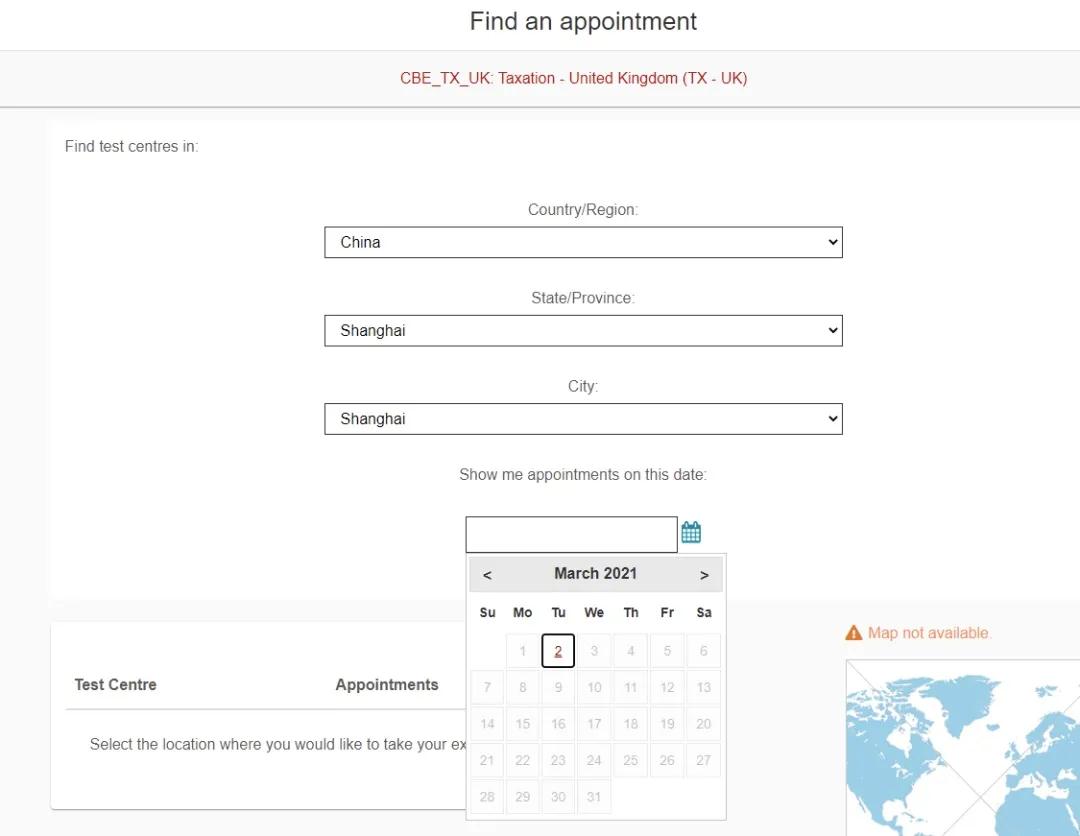This screenshot has width=1080, height=836.
Task: Click the March 2021 calendar title
Action: pos(595,574)
